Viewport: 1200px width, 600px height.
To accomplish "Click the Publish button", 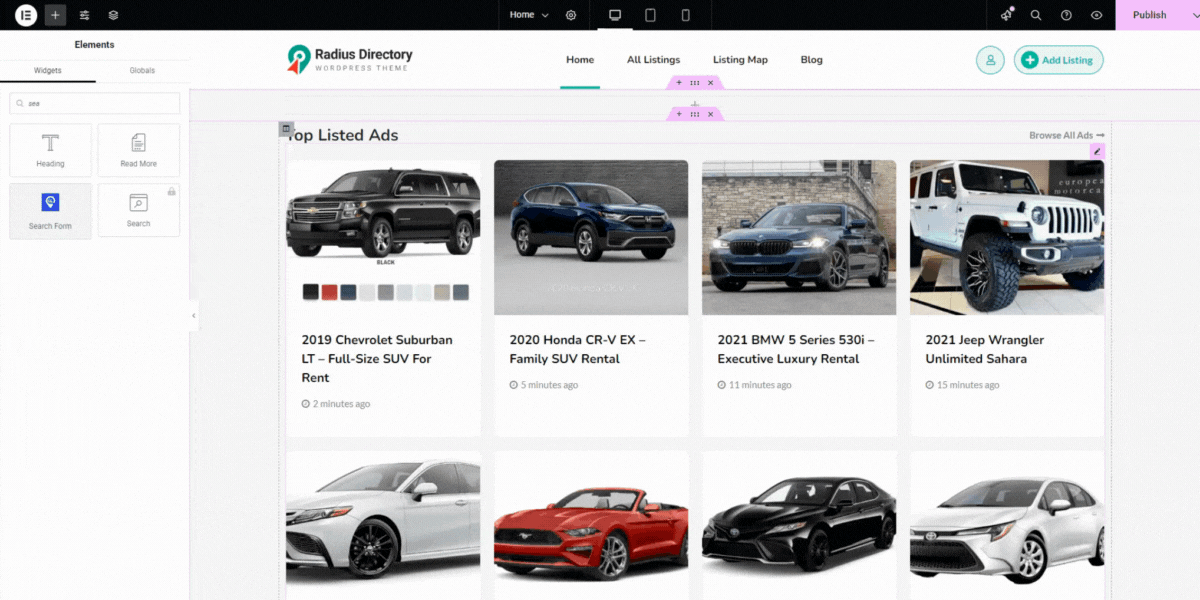I will [1150, 15].
